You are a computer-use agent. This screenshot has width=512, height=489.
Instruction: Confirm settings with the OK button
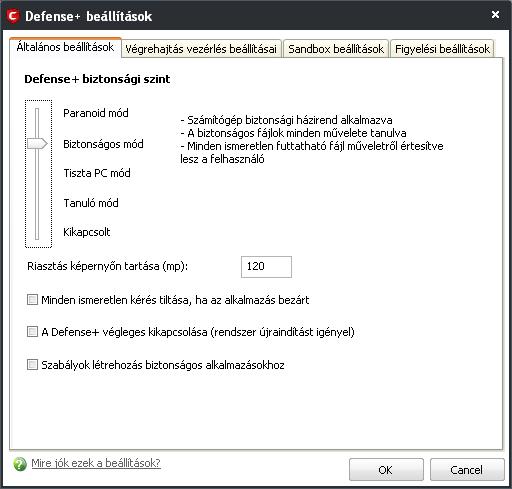coord(386,470)
